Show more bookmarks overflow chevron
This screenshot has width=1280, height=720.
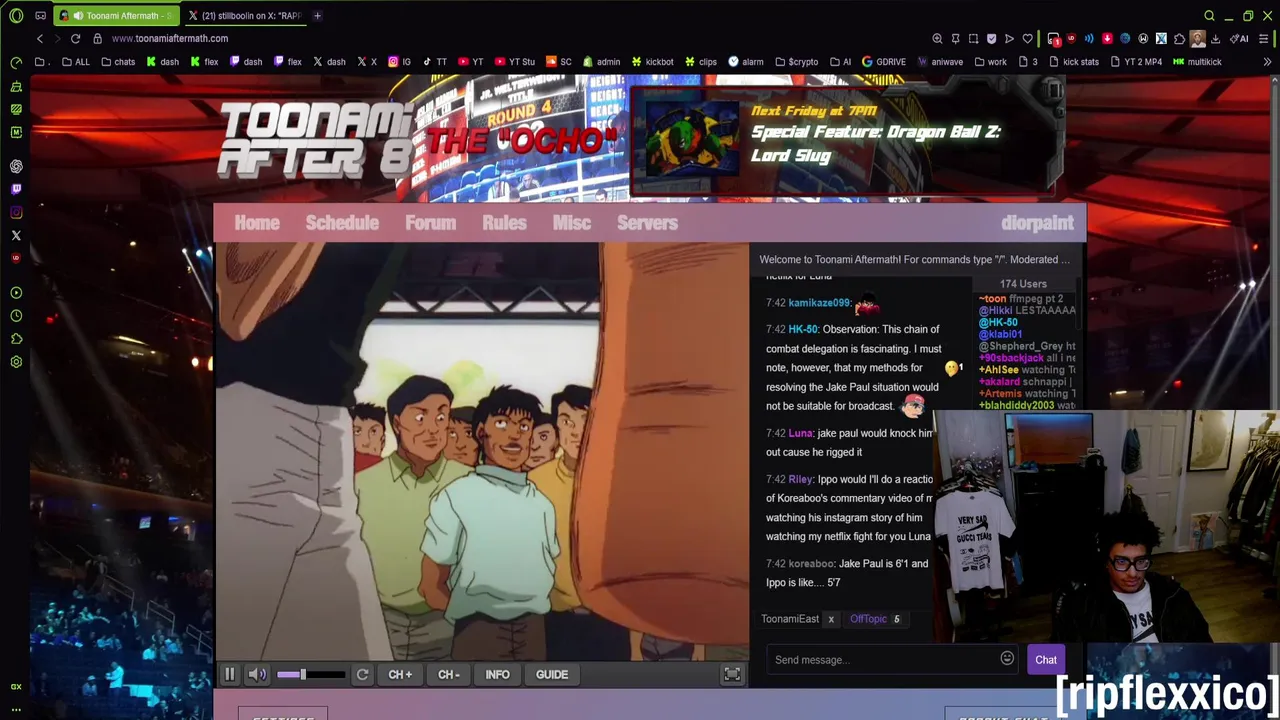point(1267,62)
